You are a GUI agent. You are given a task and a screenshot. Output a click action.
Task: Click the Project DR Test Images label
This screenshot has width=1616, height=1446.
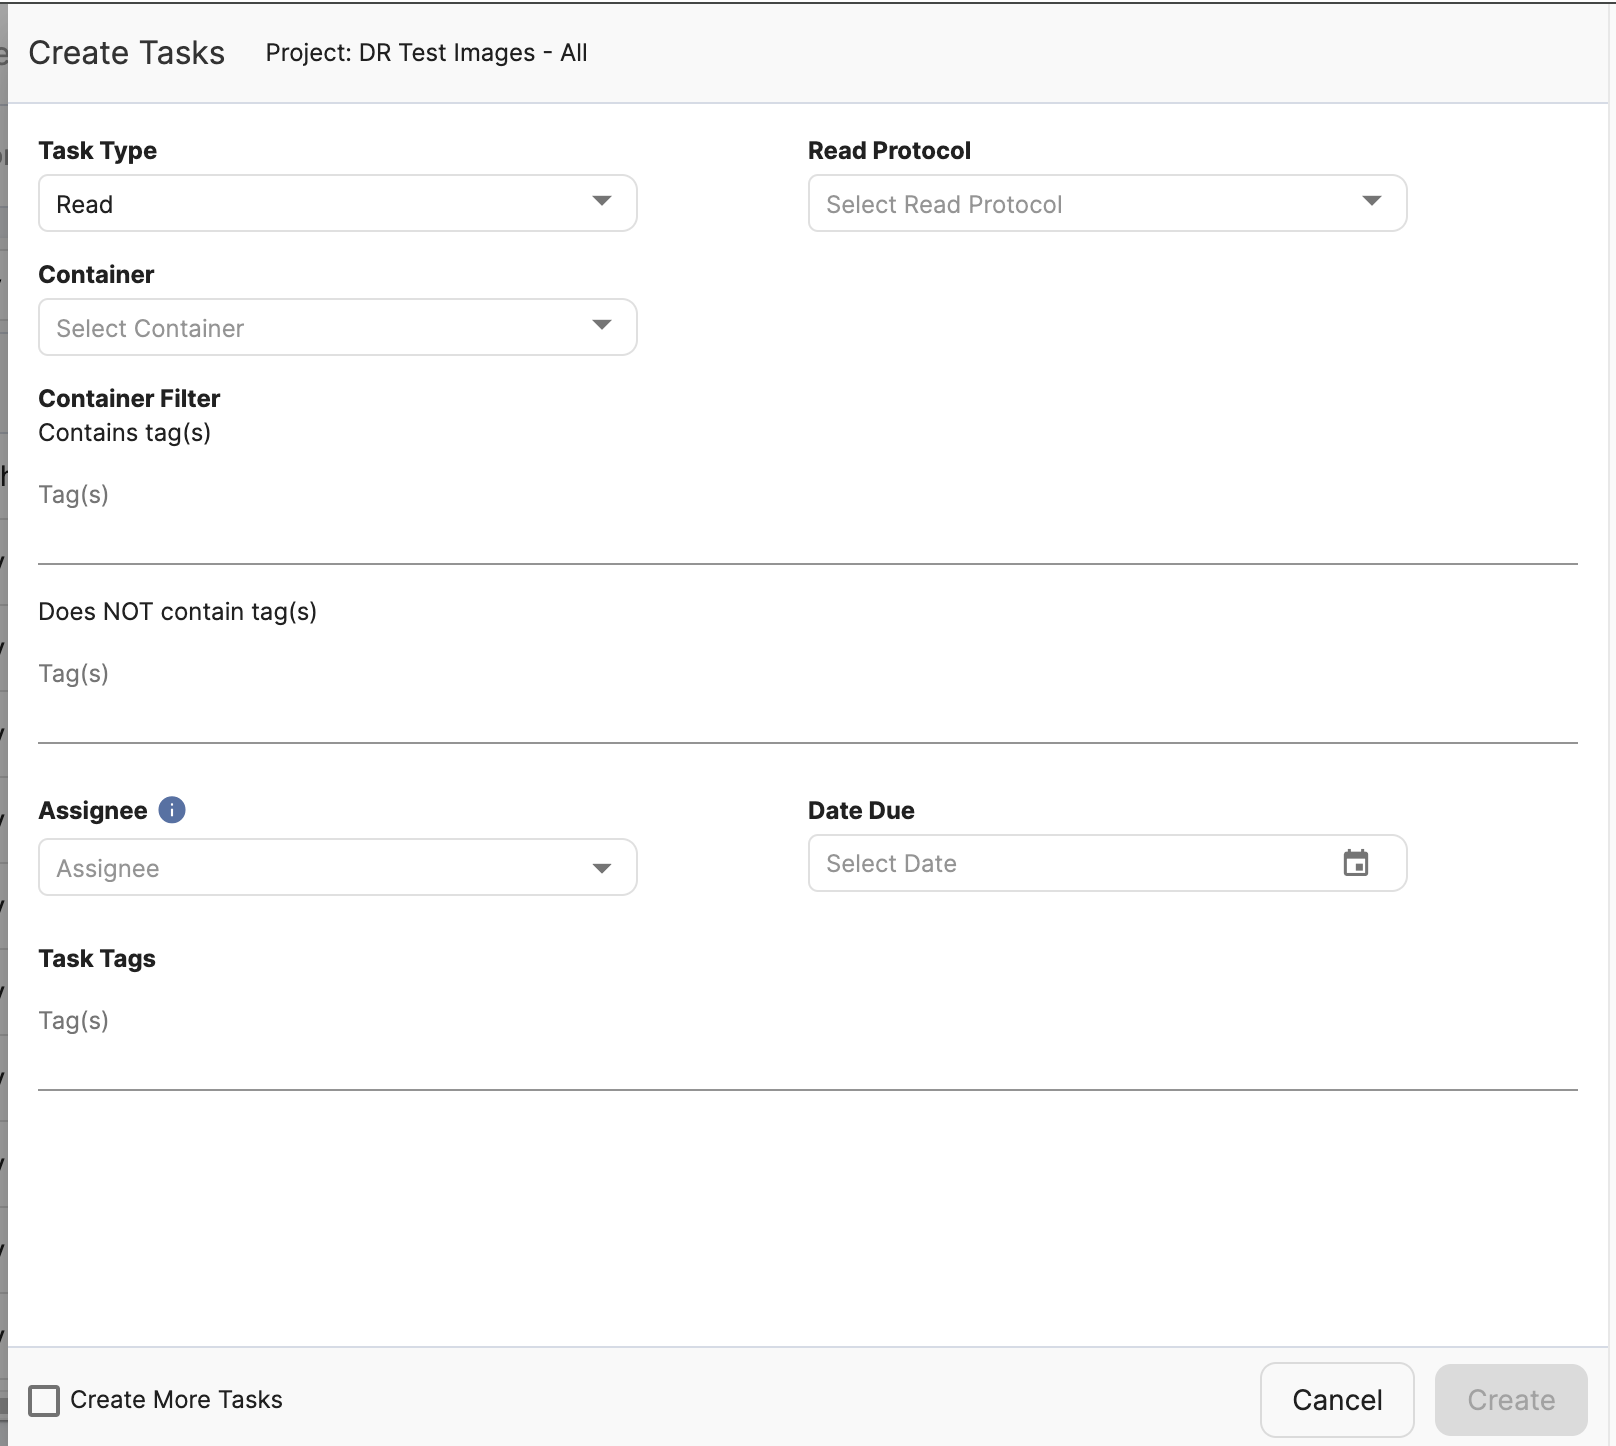coord(426,53)
